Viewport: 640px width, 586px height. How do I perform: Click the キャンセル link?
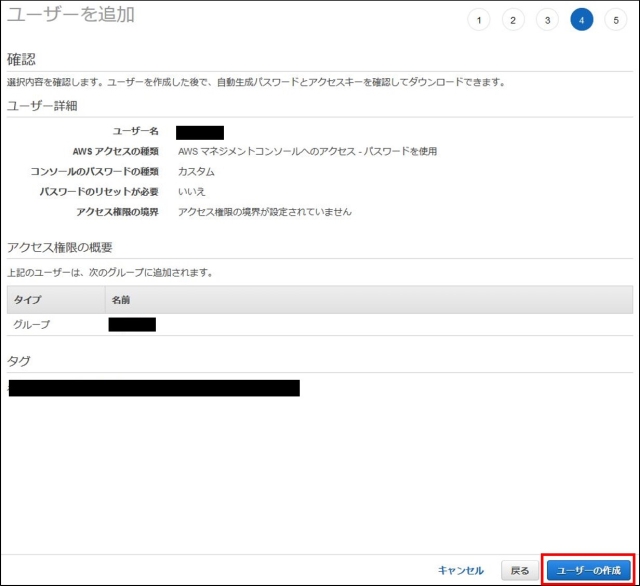click(x=460, y=570)
